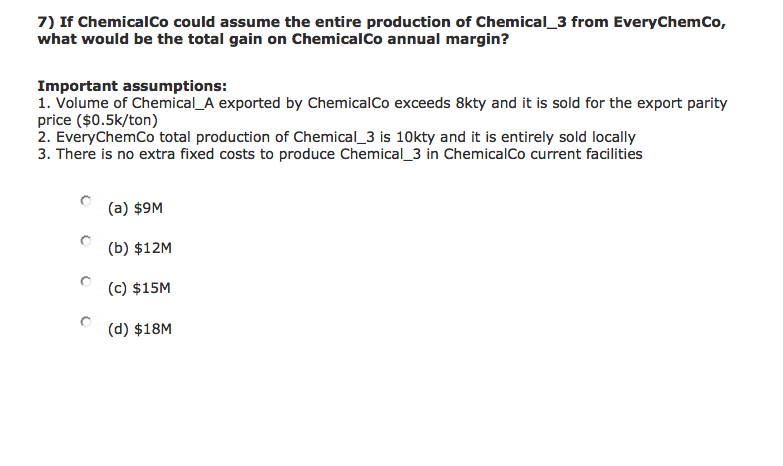Click the "(b) $12M" answer label
Viewport: 783px width, 466px height.
click(x=139, y=248)
